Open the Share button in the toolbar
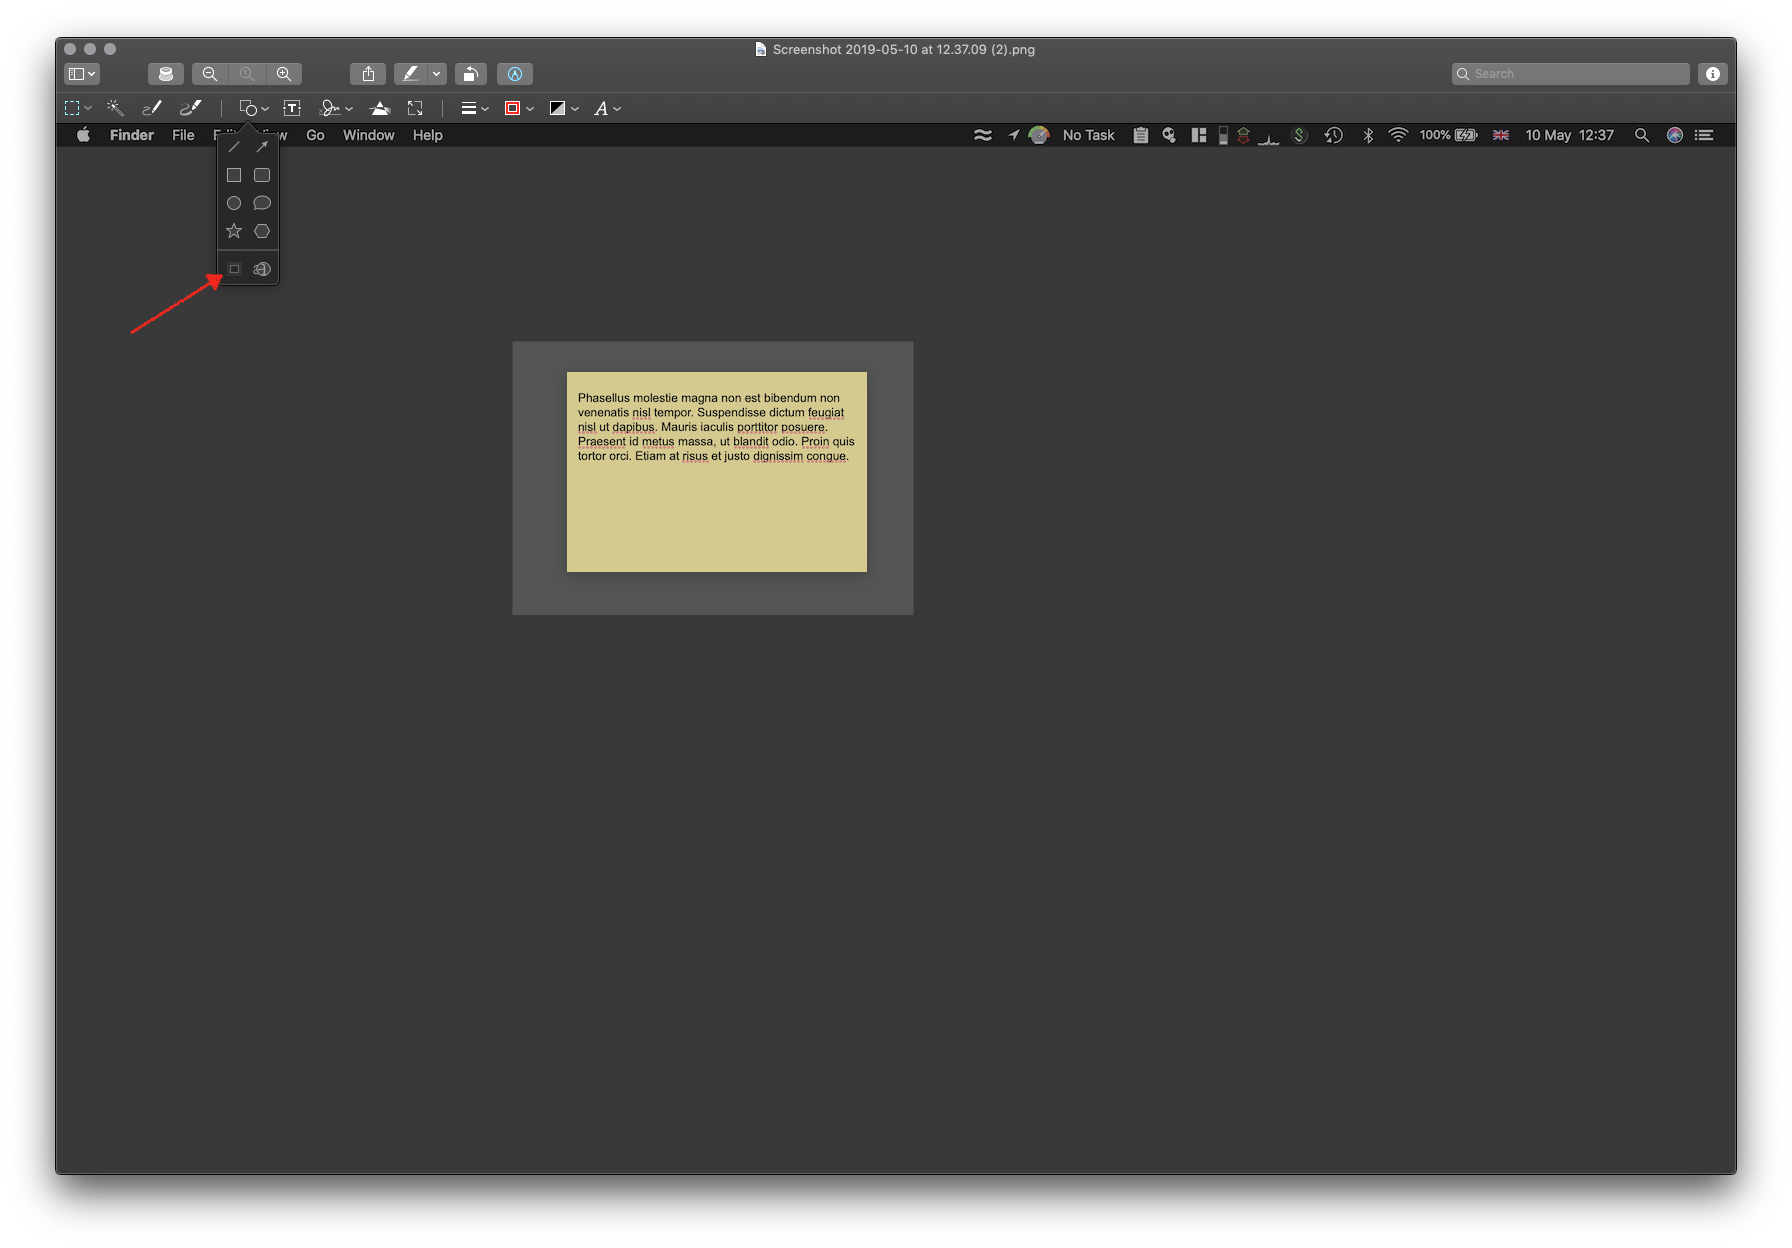 368,74
